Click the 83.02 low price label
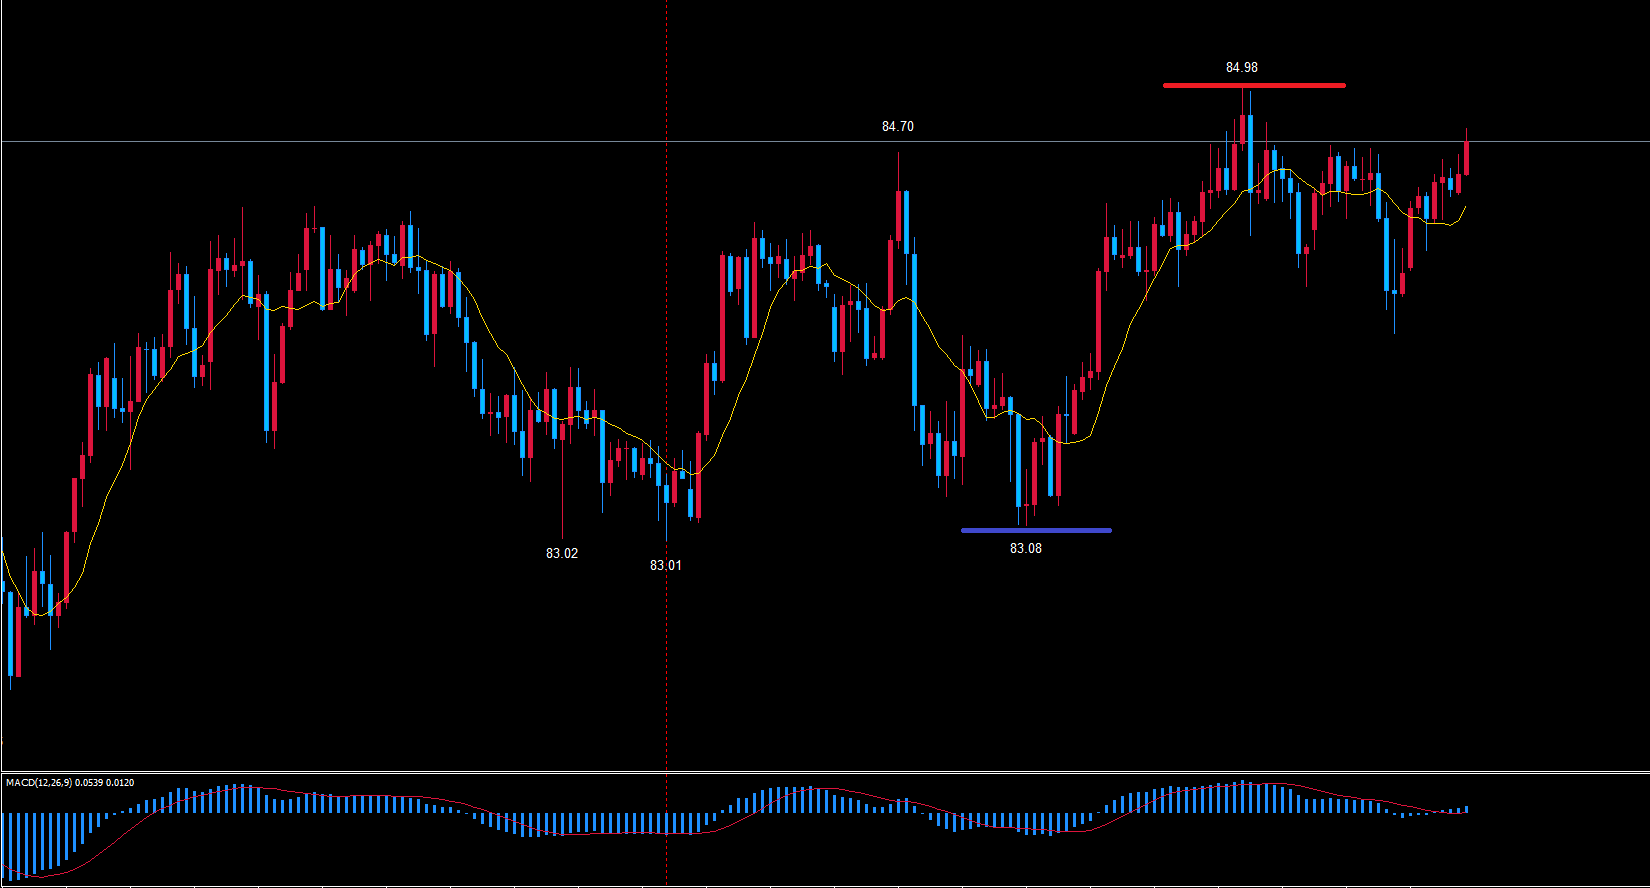The width and height of the screenshot is (1650, 888). (x=562, y=553)
